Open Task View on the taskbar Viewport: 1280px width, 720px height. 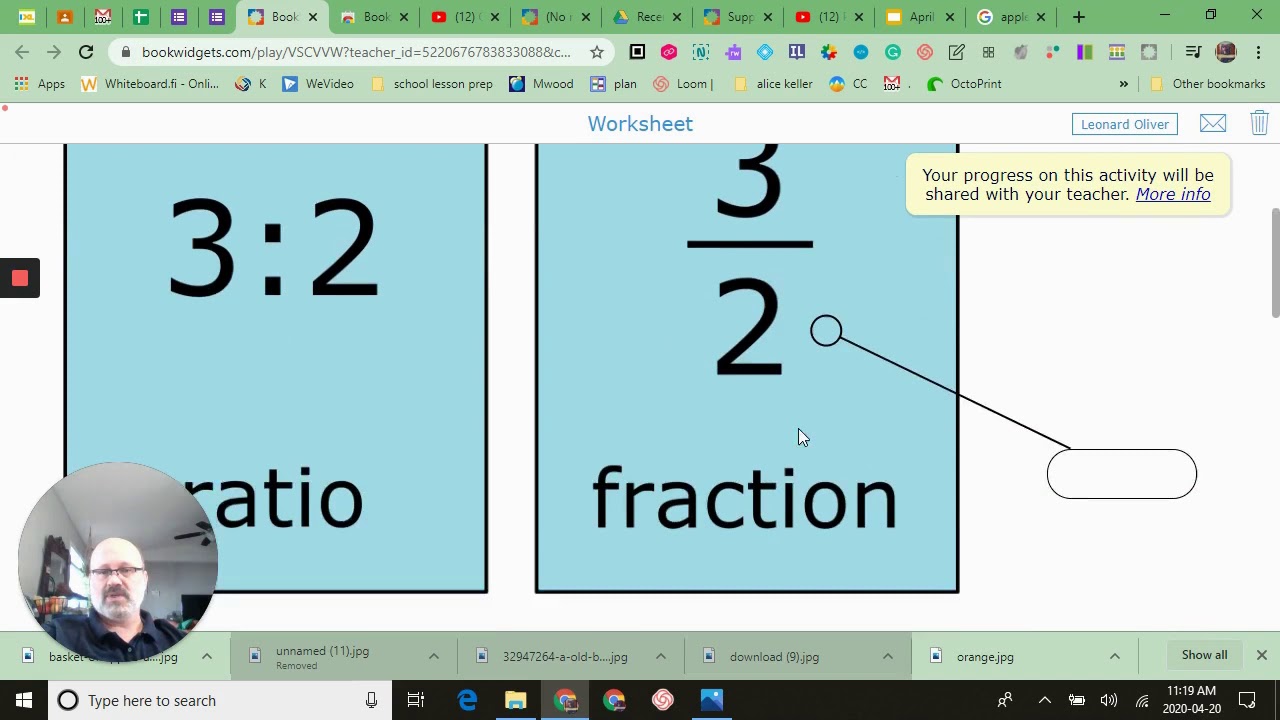416,700
